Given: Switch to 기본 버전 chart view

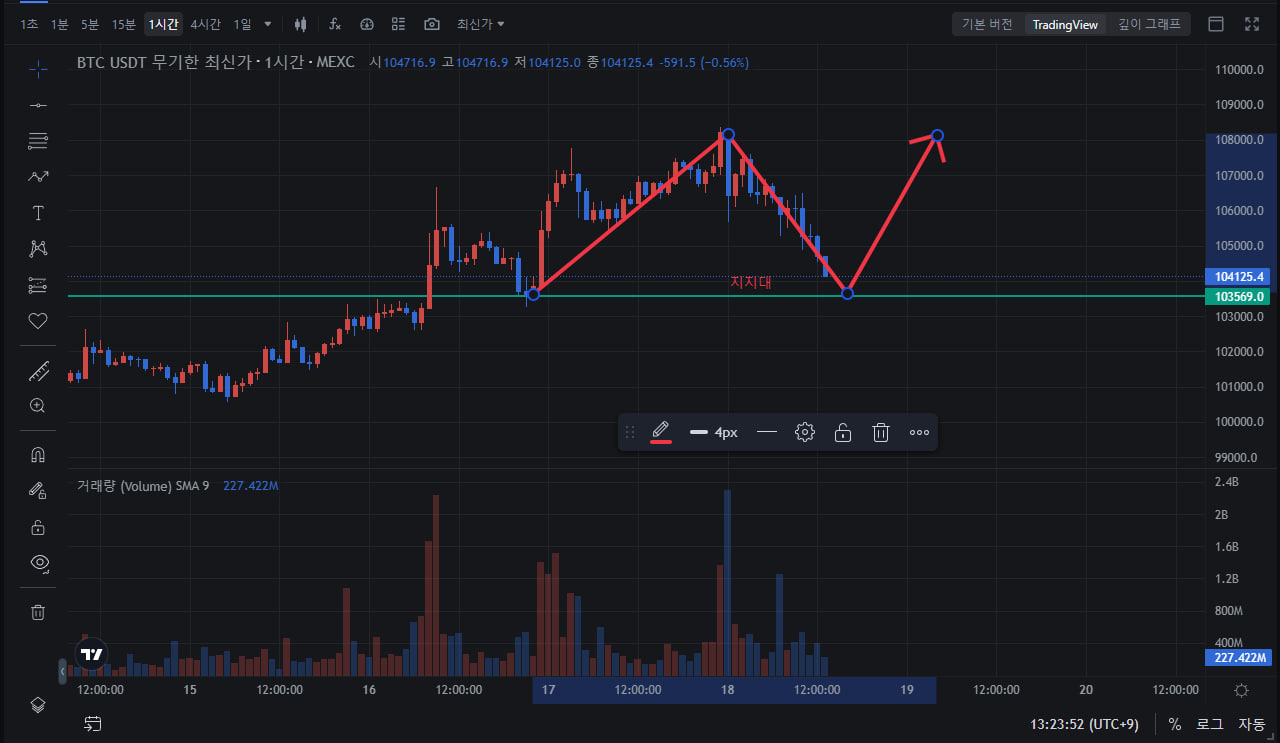Looking at the screenshot, I should [987, 24].
